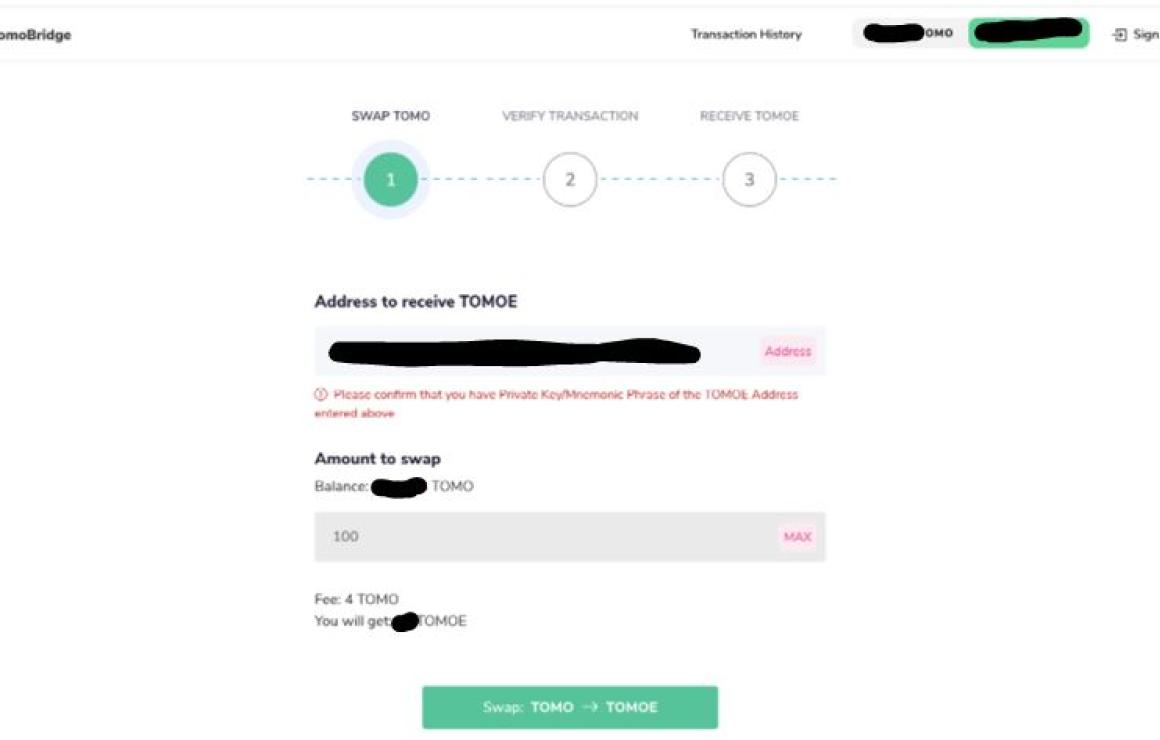
Task: Click the TomoBridge logo text
Action: [x=35, y=35]
